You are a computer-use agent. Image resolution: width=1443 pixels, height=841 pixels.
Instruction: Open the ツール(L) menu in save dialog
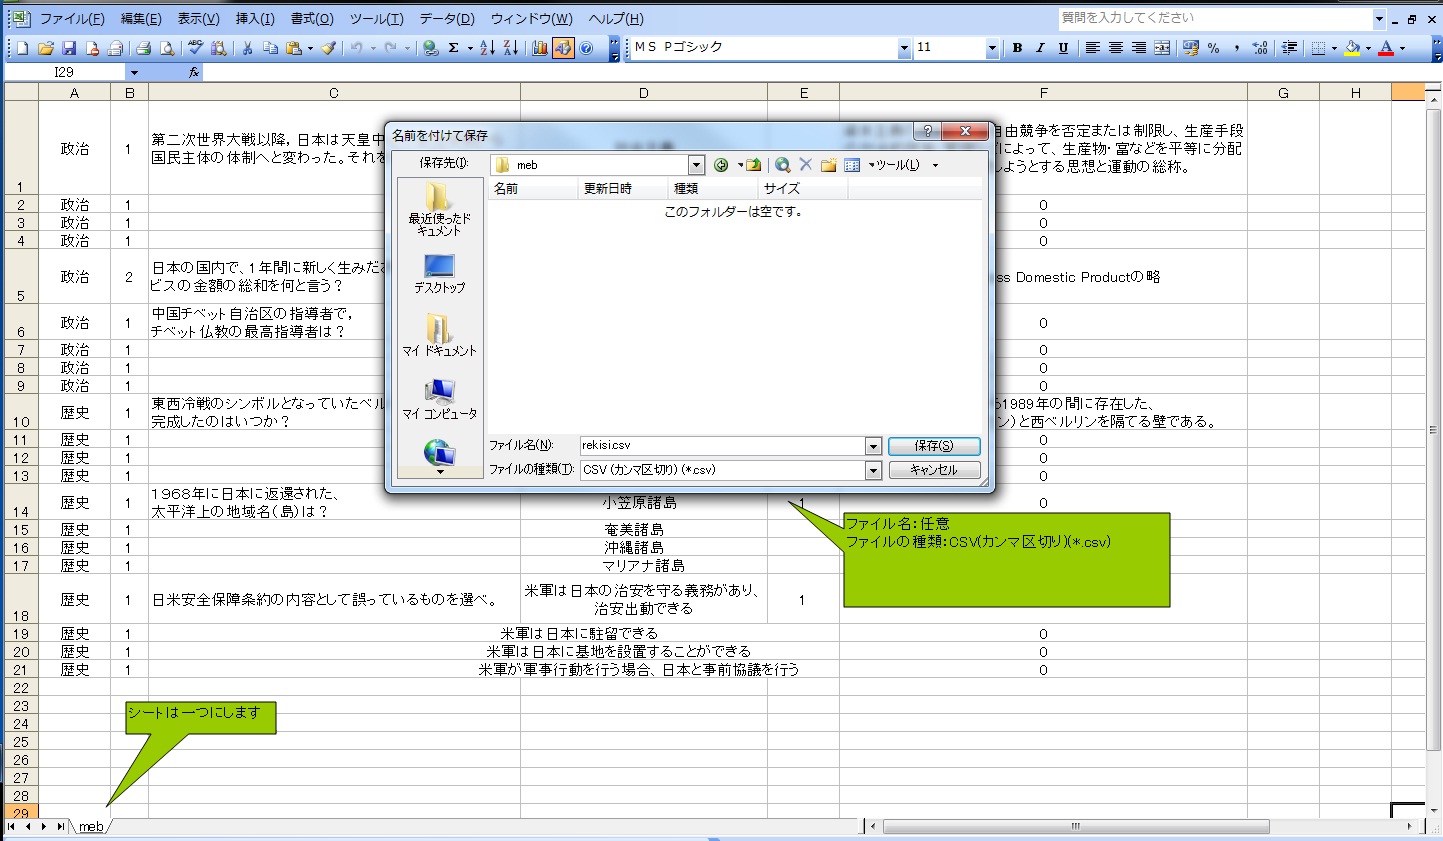click(x=897, y=165)
